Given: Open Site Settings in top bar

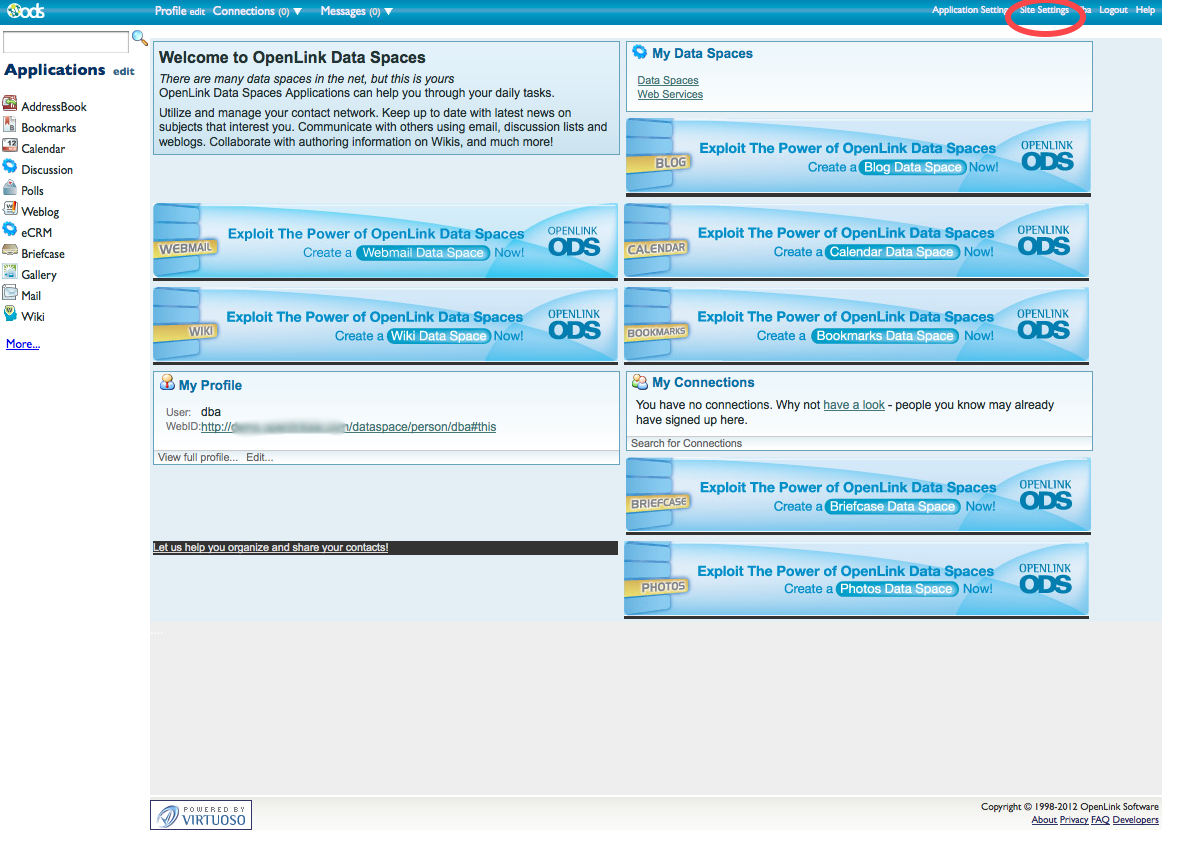Looking at the screenshot, I should pos(1044,10).
